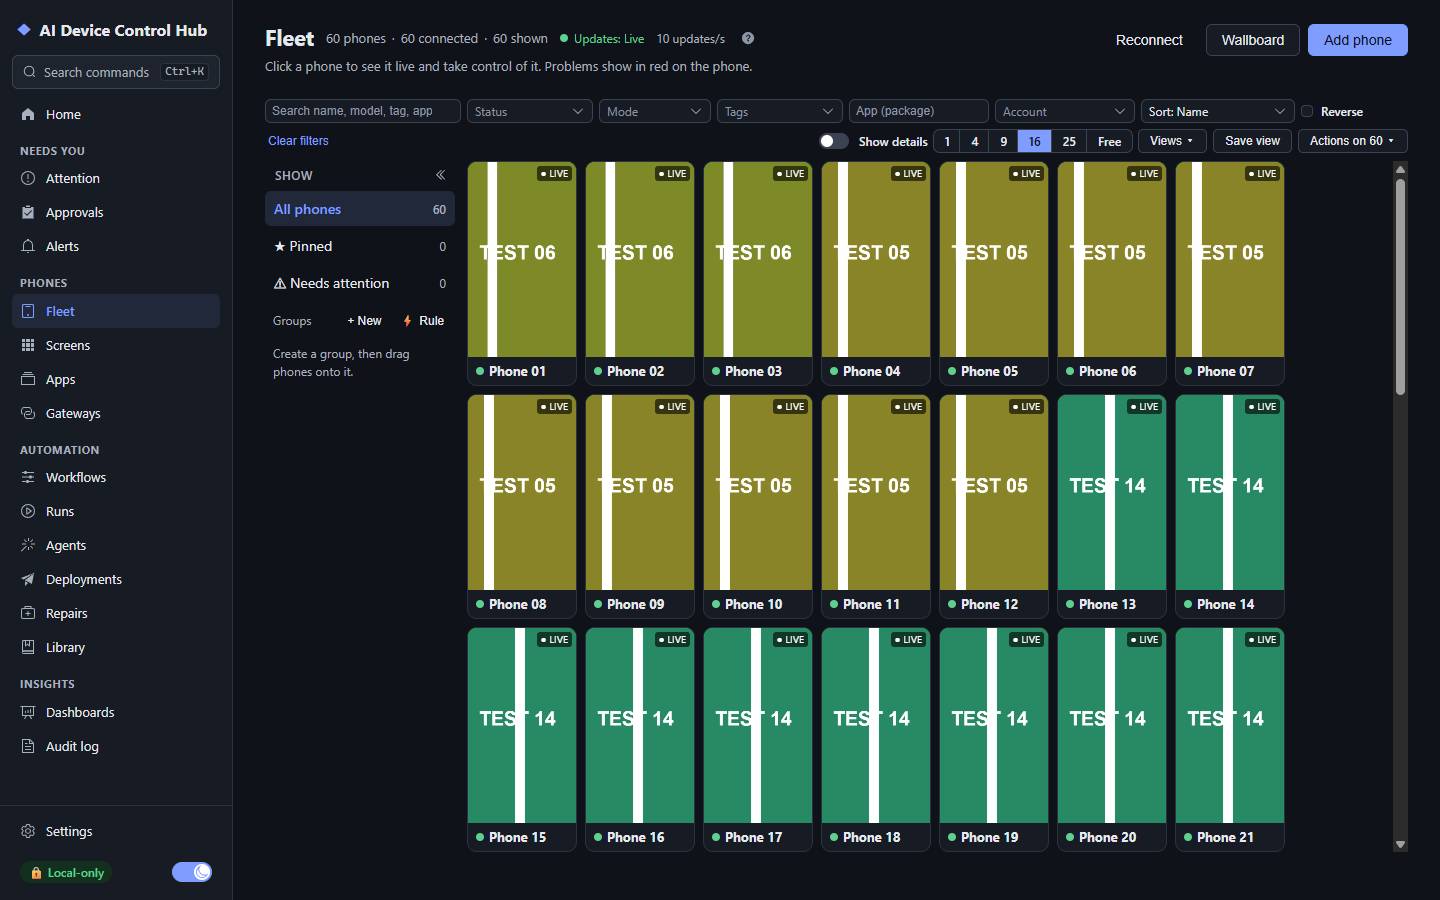This screenshot has width=1440, height=900.
Task: Click the Add phone button
Action: tap(1358, 40)
